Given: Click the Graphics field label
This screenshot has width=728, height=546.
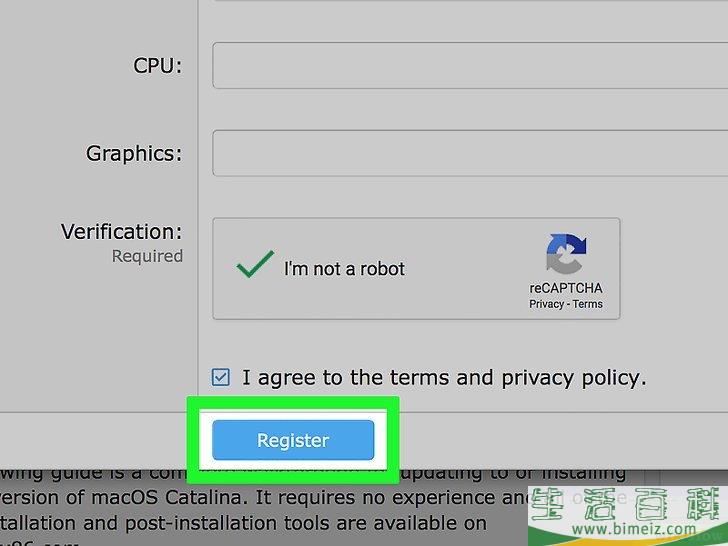Looking at the screenshot, I should pyautogui.click(x=134, y=154).
